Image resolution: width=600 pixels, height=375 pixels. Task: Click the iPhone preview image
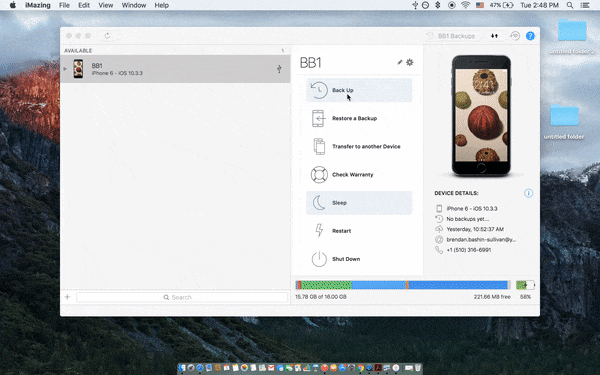[481, 116]
